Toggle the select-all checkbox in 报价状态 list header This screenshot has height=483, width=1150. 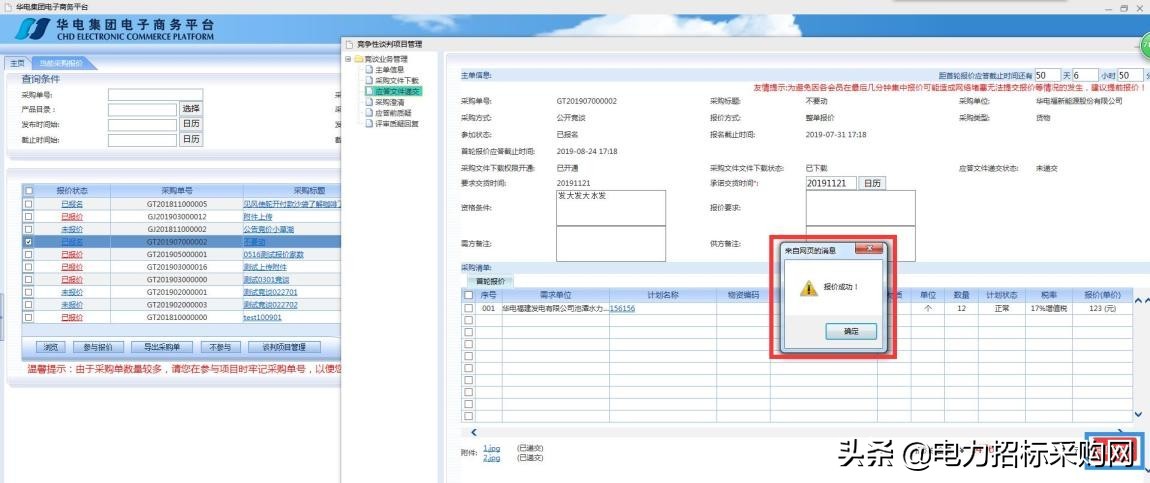pyautogui.click(x=29, y=191)
